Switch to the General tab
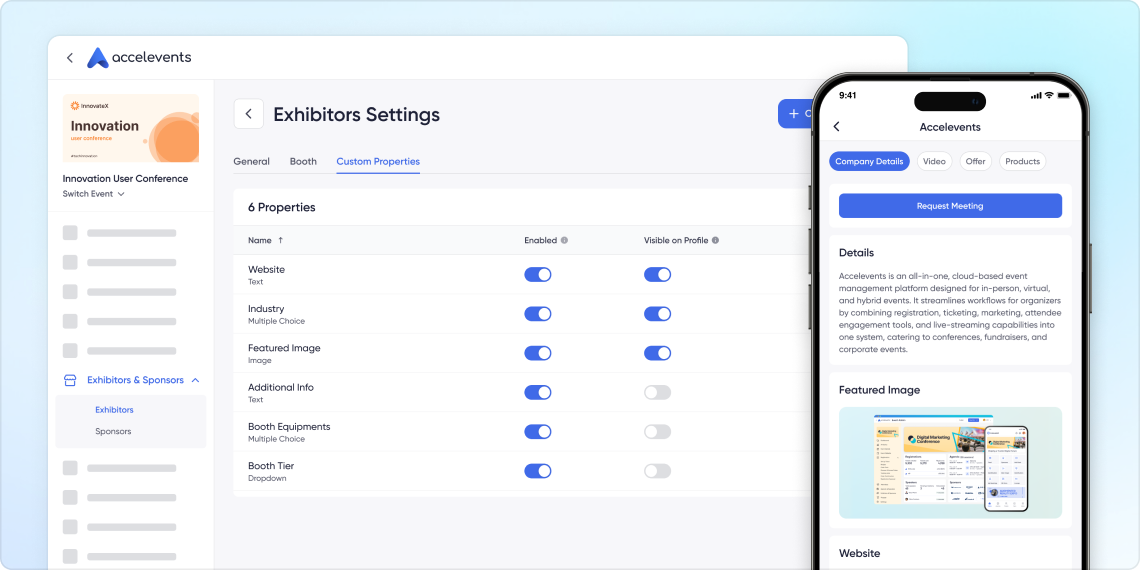The width and height of the screenshot is (1140, 570). 252,161
